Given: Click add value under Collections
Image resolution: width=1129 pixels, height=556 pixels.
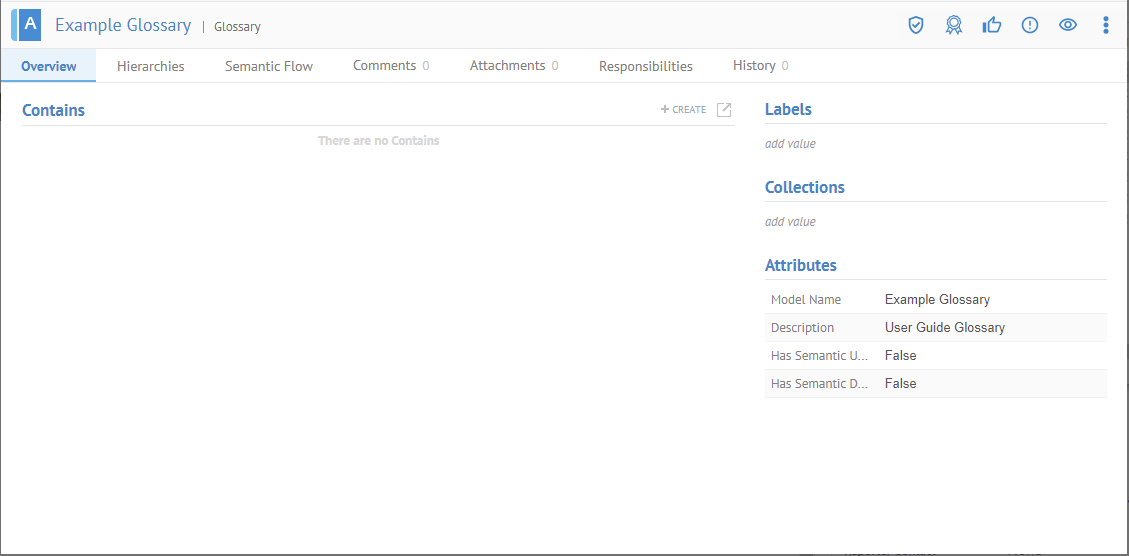Looking at the screenshot, I should pyautogui.click(x=790, y=222).
